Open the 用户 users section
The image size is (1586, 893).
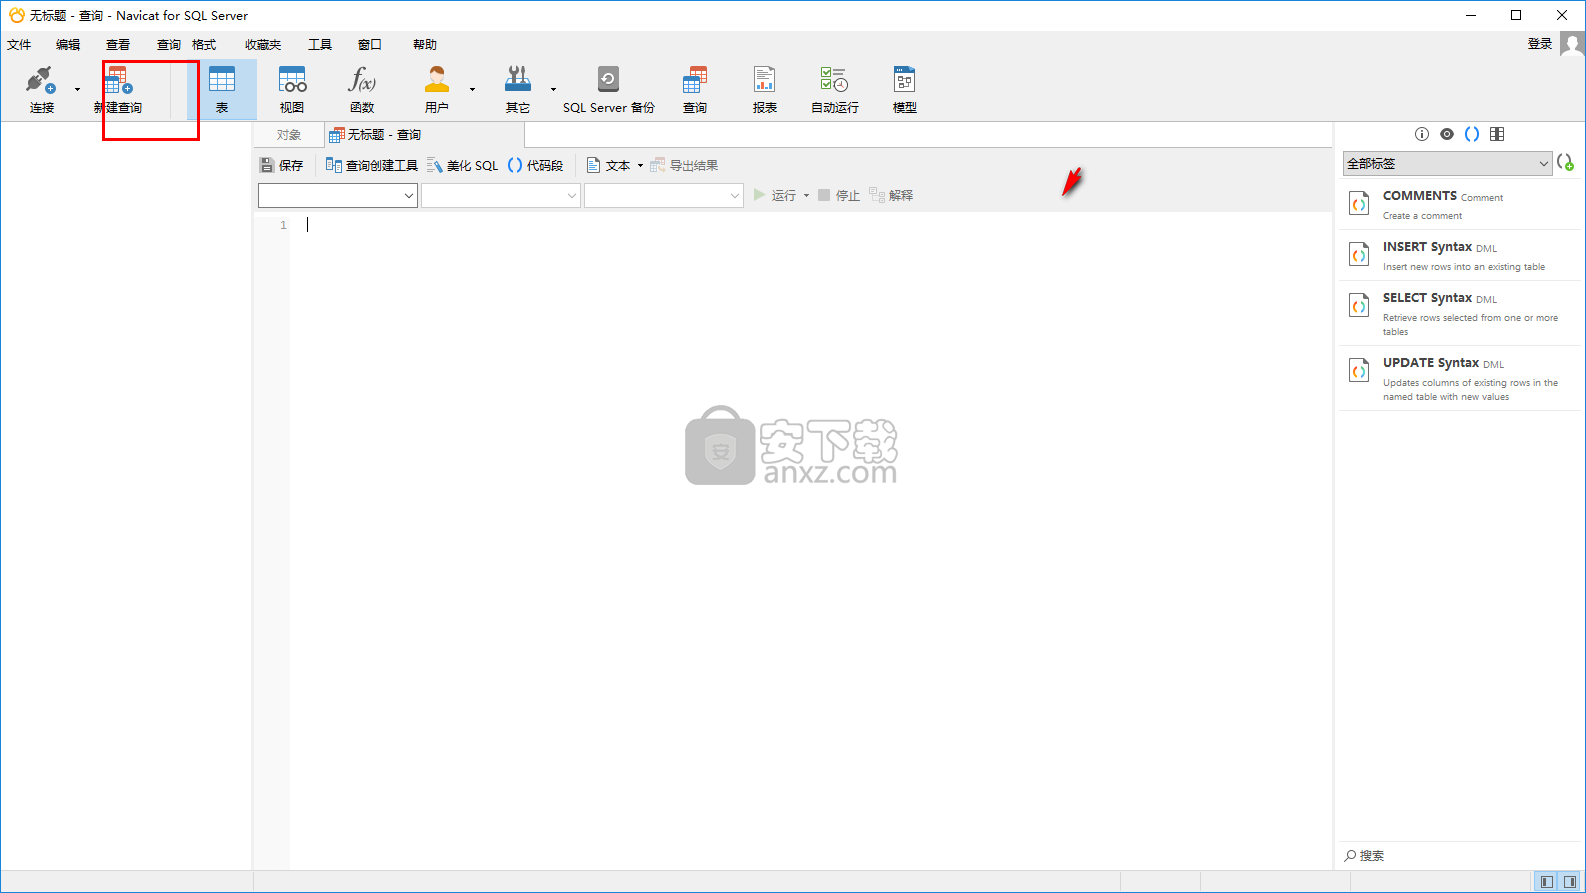point(437,89)
